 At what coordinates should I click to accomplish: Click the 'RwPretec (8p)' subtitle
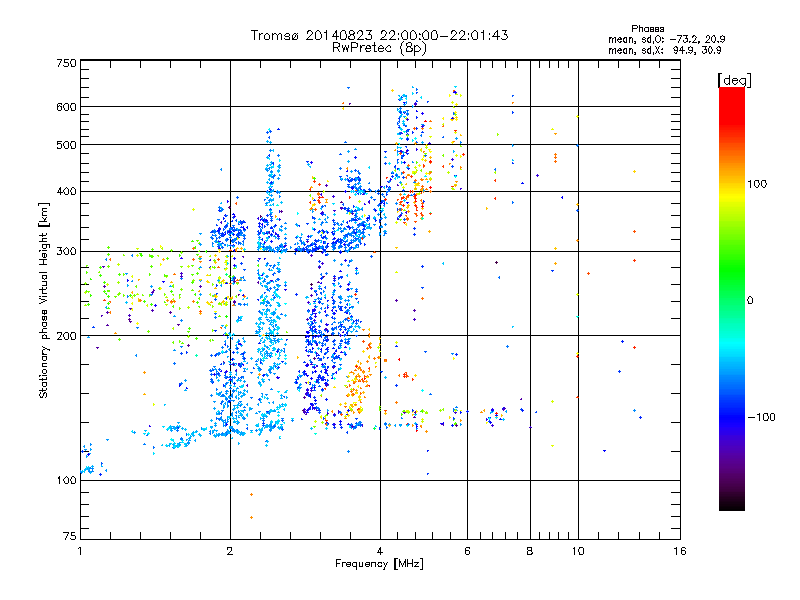(x=379, y=48)
